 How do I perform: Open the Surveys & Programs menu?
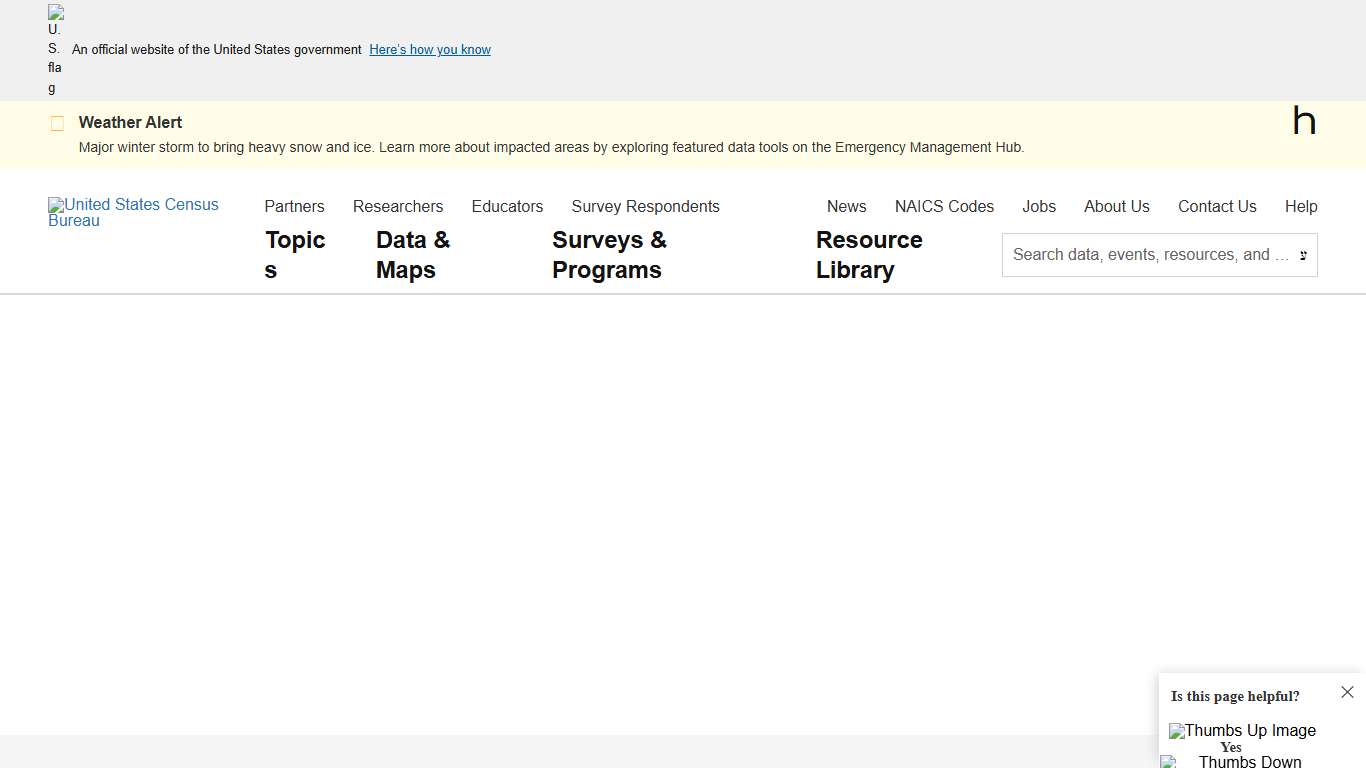pos(608,254)
